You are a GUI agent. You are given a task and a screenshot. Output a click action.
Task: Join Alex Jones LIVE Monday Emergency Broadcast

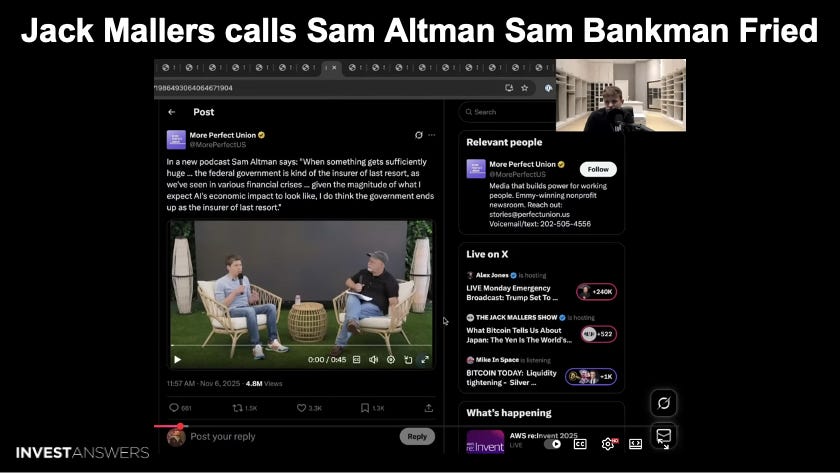click(x=512, y=292)
